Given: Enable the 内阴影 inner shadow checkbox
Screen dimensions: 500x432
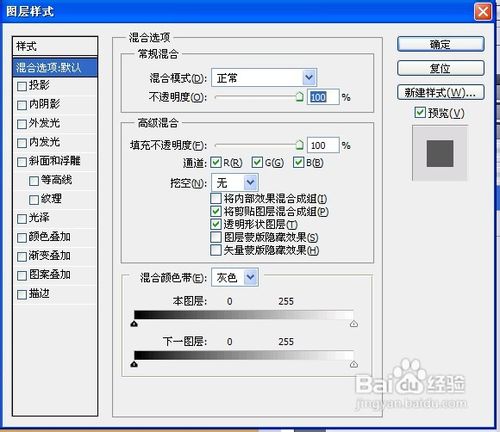Looking at the screenshot, I should pyautogui.click(x=22, y=105).
